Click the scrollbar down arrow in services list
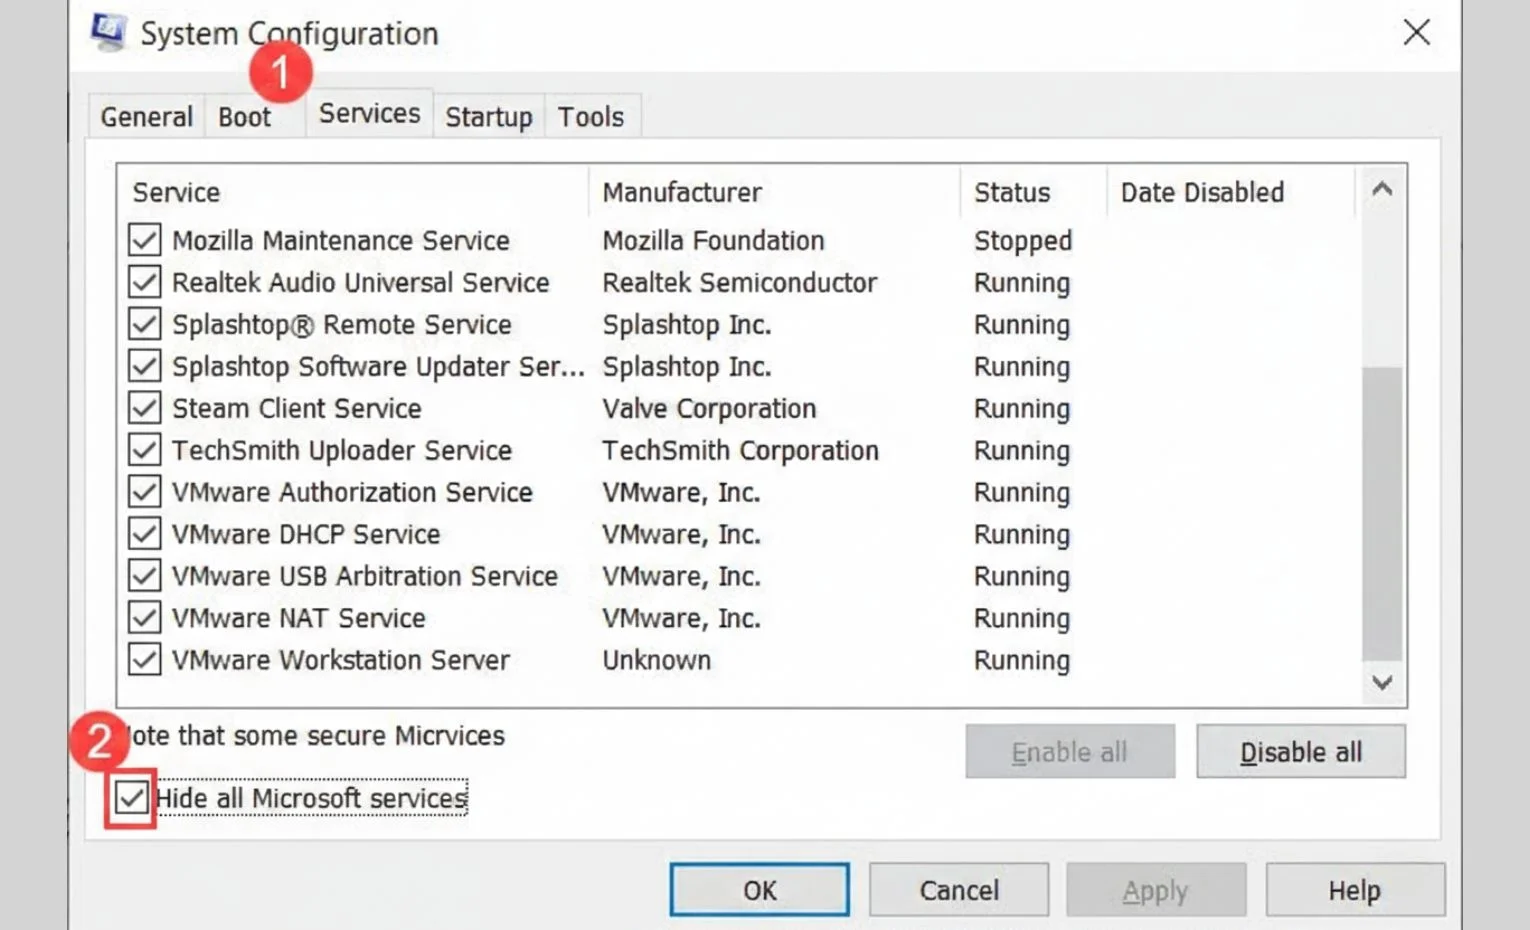Image resolution: width=1530 pixels, height=930 pixels. 1382,683
